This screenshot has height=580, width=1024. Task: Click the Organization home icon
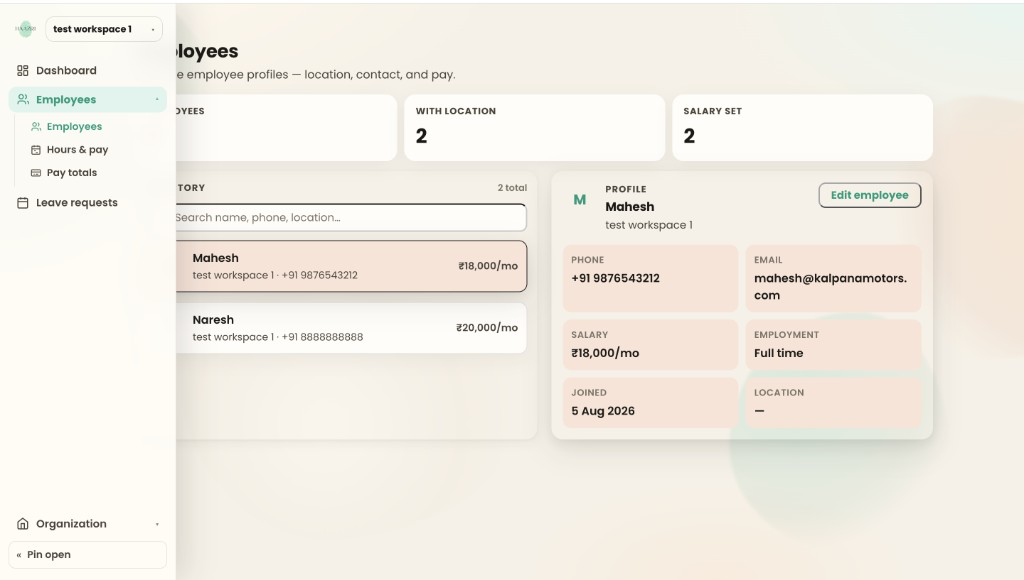22,524
